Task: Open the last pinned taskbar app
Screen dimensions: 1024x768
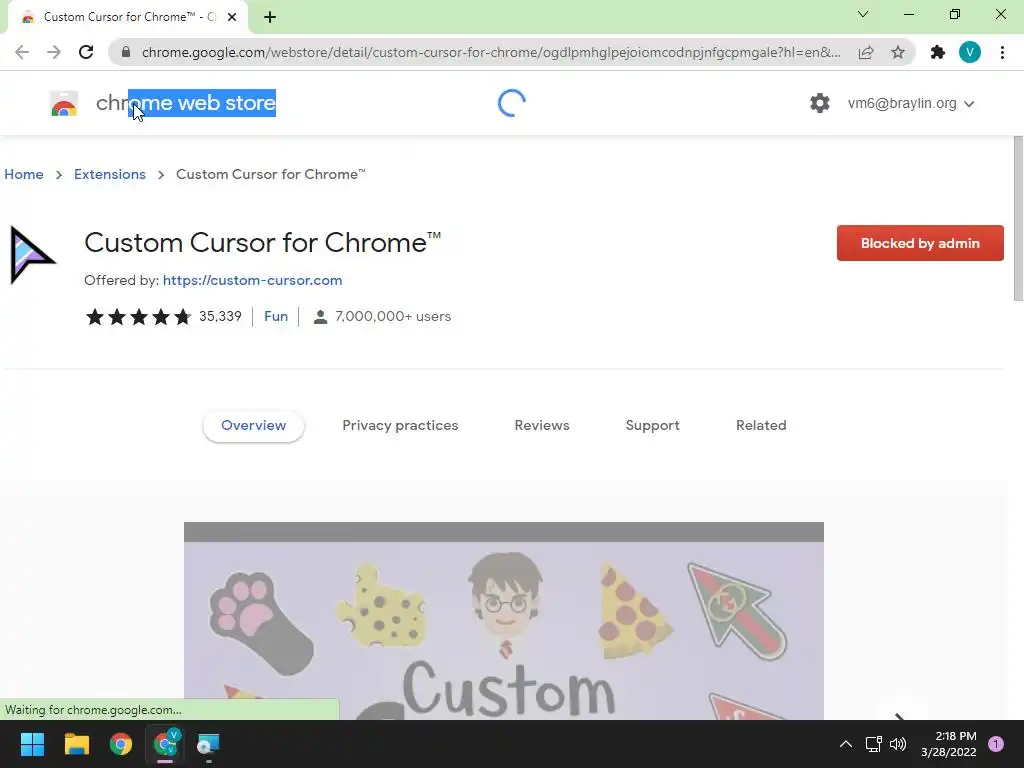Action: [208, 744]
